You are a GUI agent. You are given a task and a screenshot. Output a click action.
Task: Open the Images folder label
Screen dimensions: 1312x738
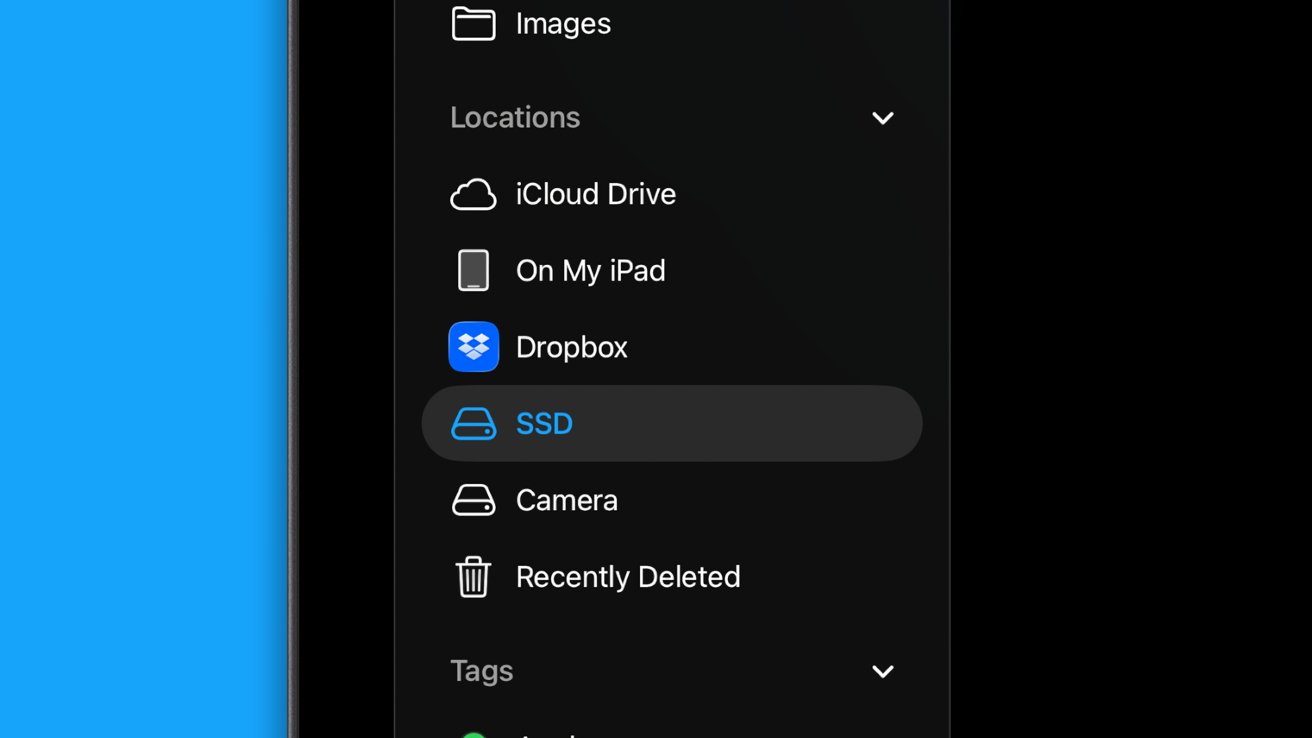[563, 23]
